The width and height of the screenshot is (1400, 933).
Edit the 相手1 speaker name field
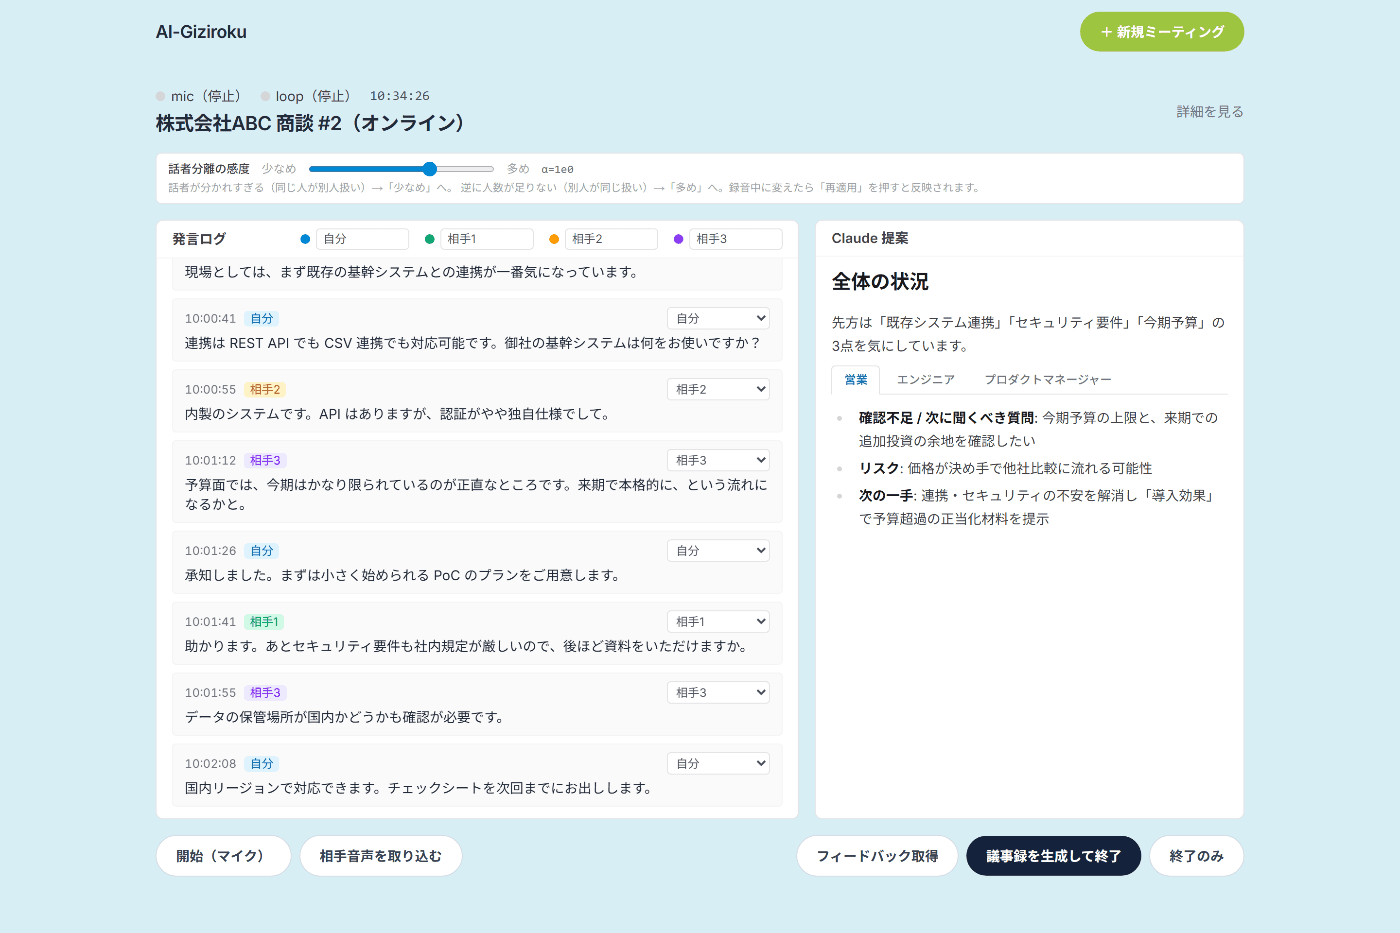pyautogui.click(x=487, y=239)
